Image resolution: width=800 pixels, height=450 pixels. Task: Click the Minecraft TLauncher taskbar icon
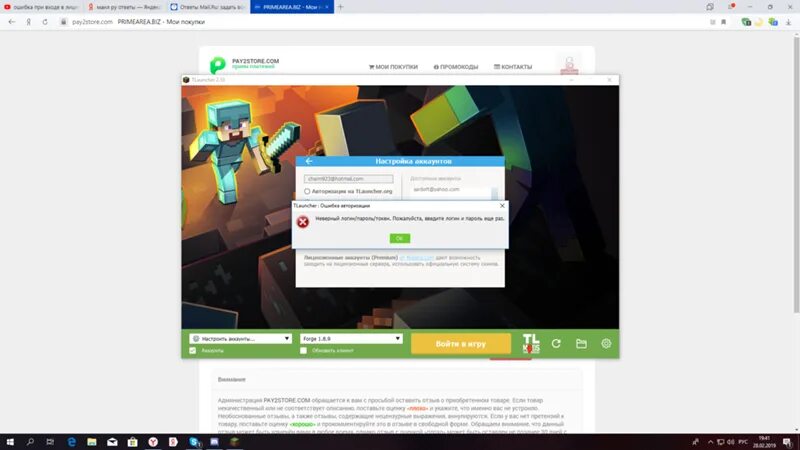(x=234, y=442)
